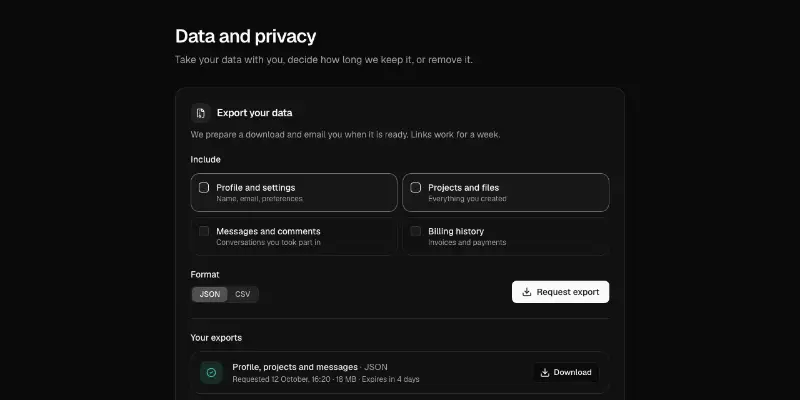Click the Export your data file icon
Screen dimensions: 800x400
click(x=201, y=113)
